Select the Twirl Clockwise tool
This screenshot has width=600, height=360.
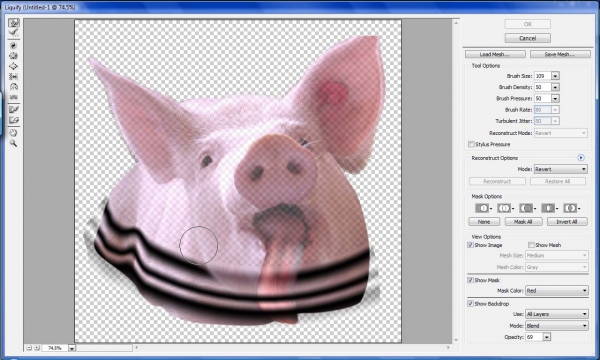click(x=13, y=46)
